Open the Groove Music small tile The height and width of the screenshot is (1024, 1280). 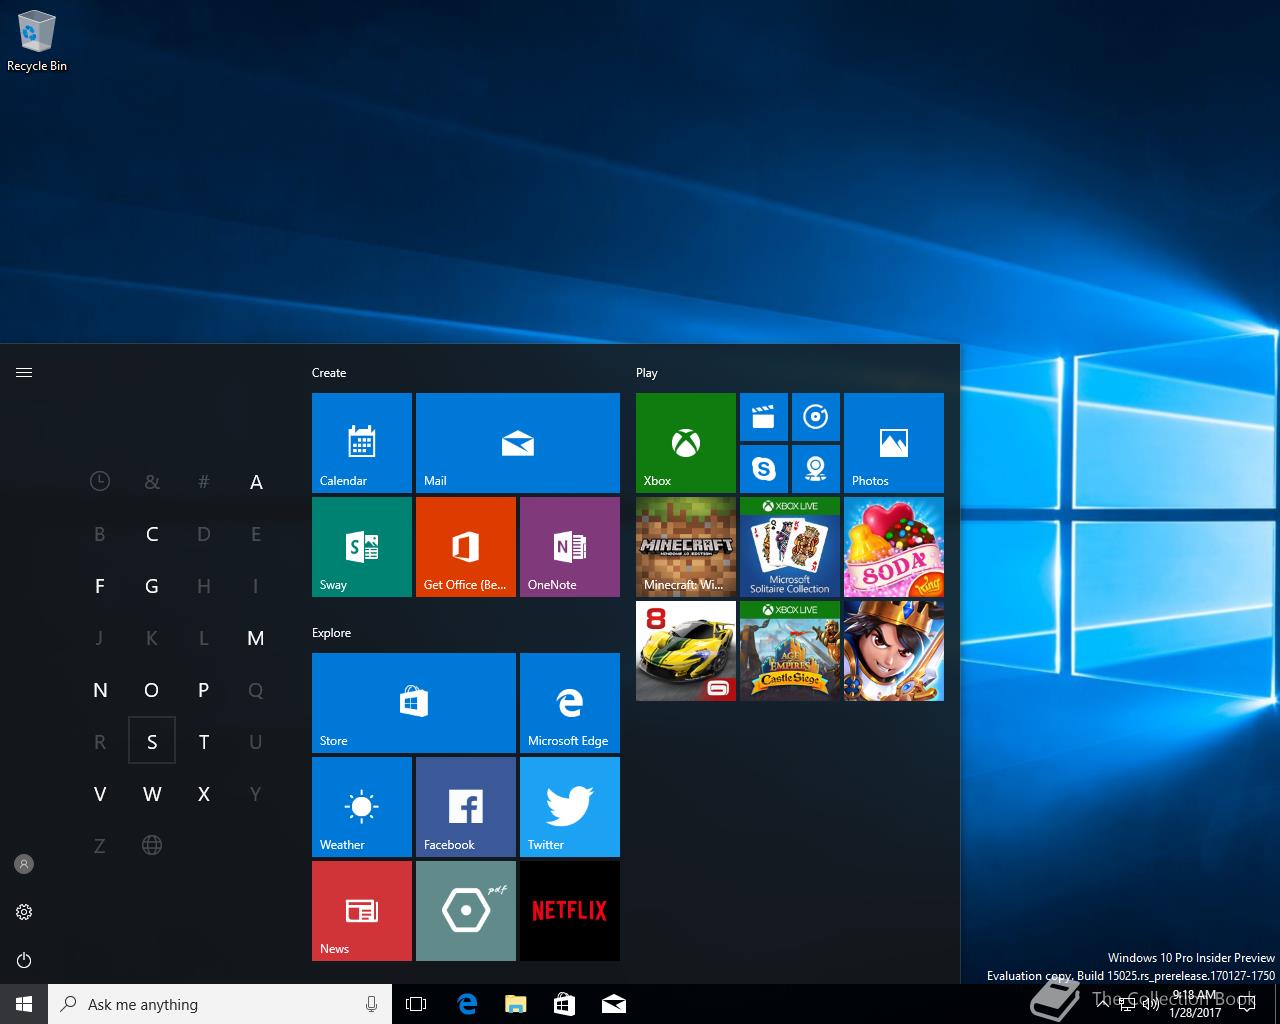[816, 417]
